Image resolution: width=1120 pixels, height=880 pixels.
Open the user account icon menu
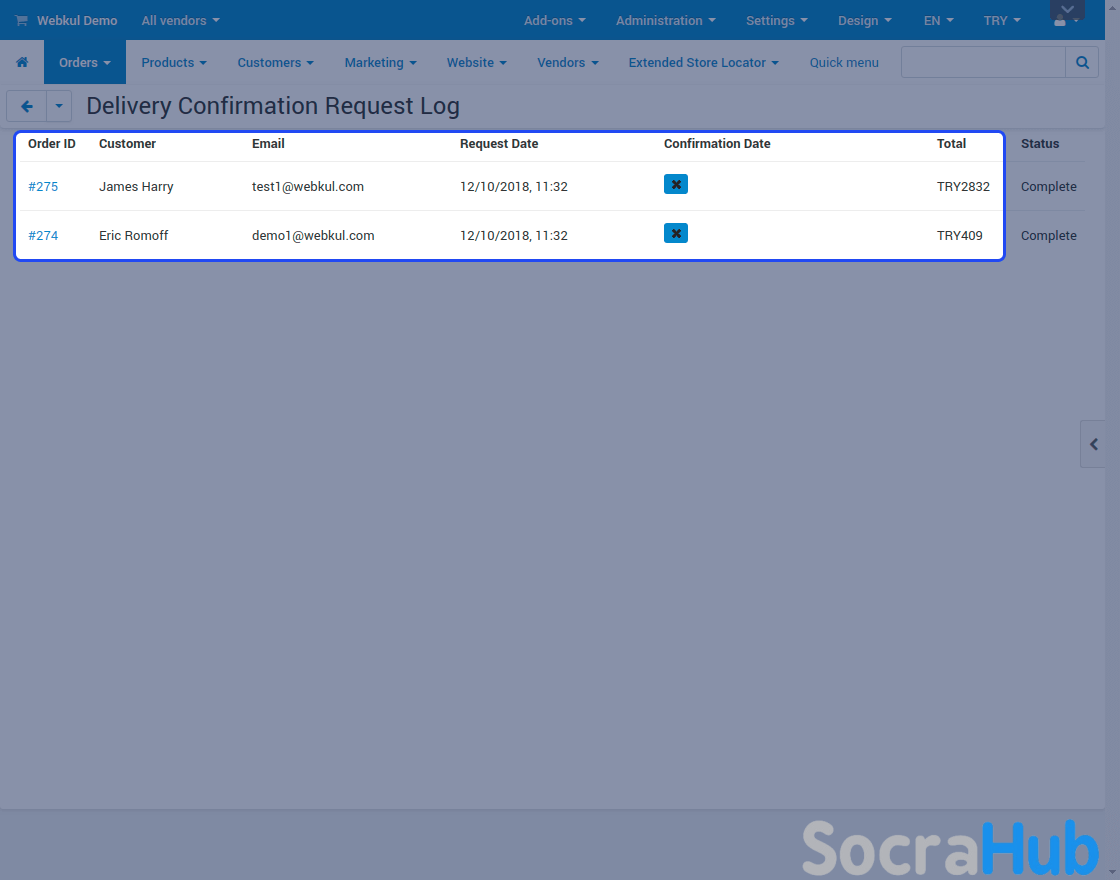[1066, 21]
